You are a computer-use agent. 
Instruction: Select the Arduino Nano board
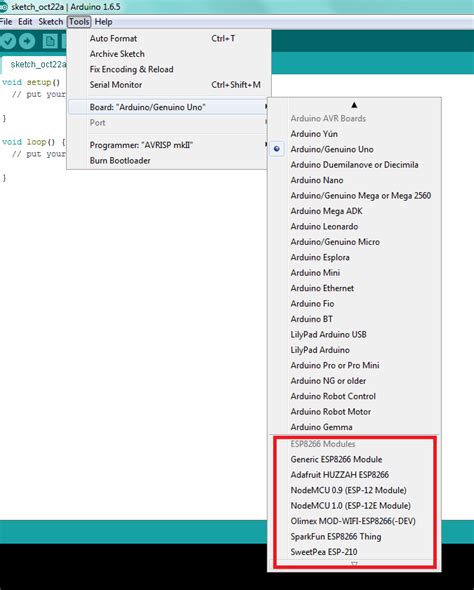[355, 180]
